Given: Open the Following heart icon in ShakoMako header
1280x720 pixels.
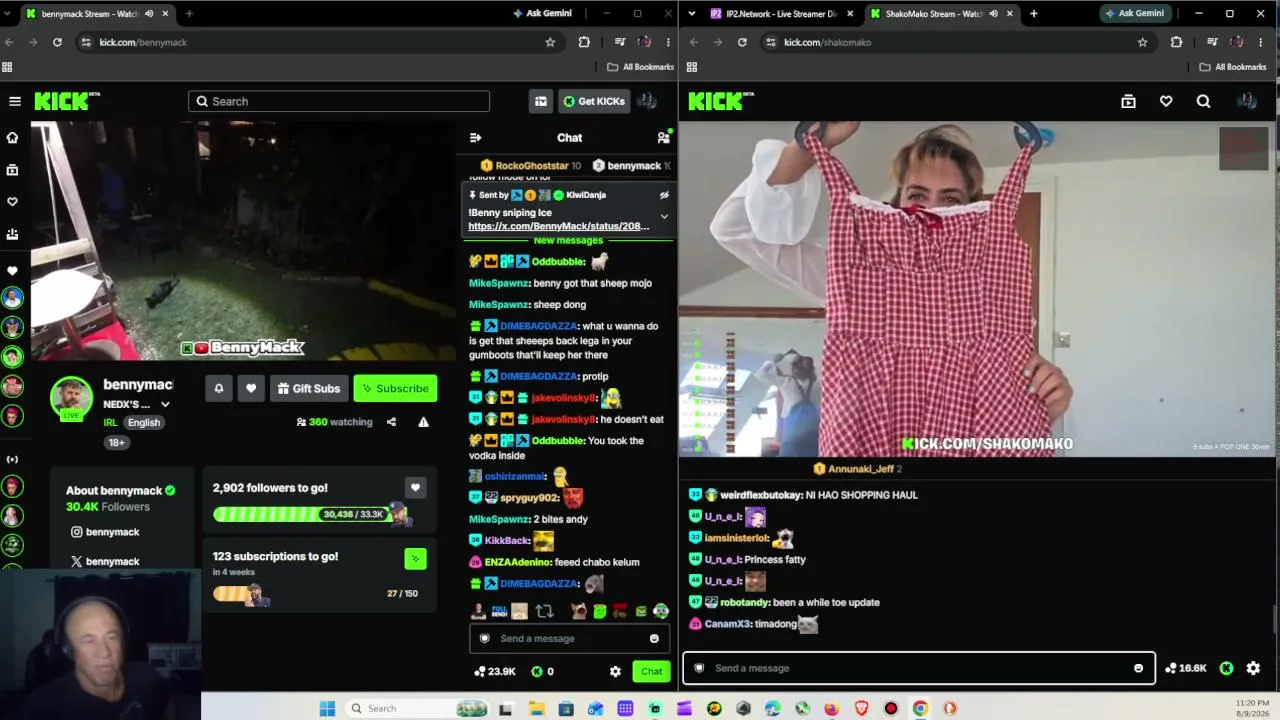Looking at the screenshot, I should click(x=1166, y=101).
